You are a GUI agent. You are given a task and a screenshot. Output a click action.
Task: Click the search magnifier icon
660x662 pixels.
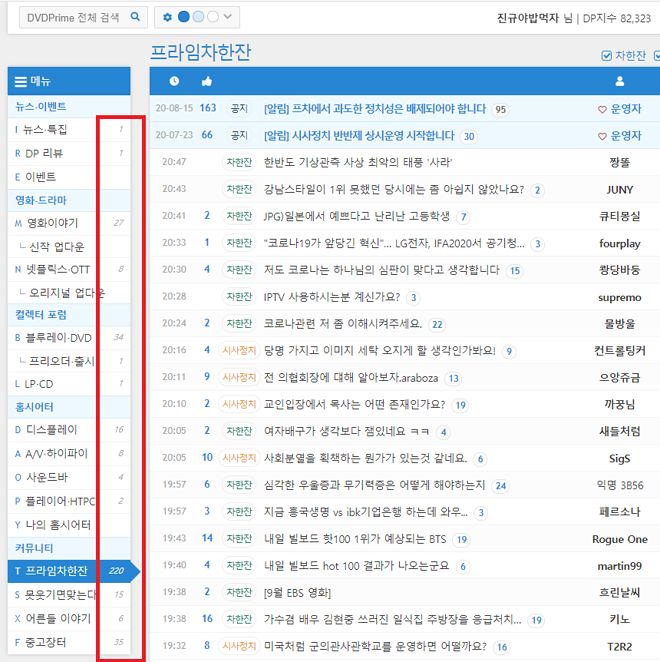135,16
